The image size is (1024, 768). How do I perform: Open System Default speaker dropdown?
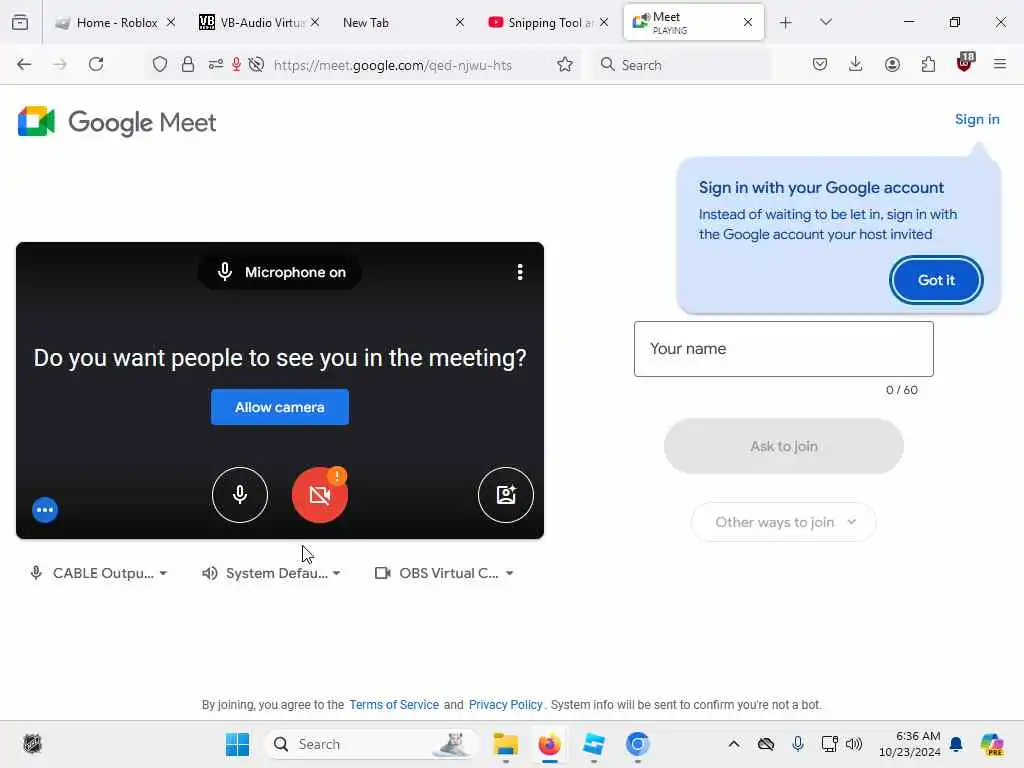[271, 573]
